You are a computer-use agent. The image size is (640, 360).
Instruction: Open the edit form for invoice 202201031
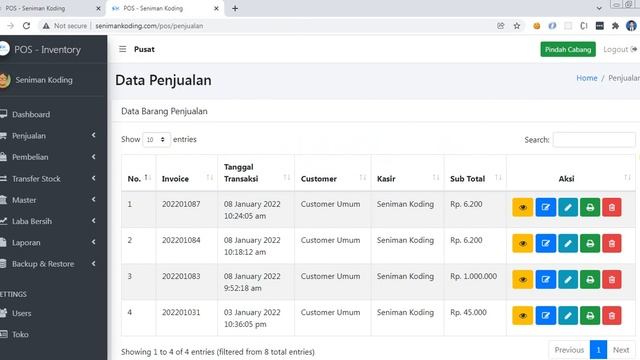pos(545,316)
